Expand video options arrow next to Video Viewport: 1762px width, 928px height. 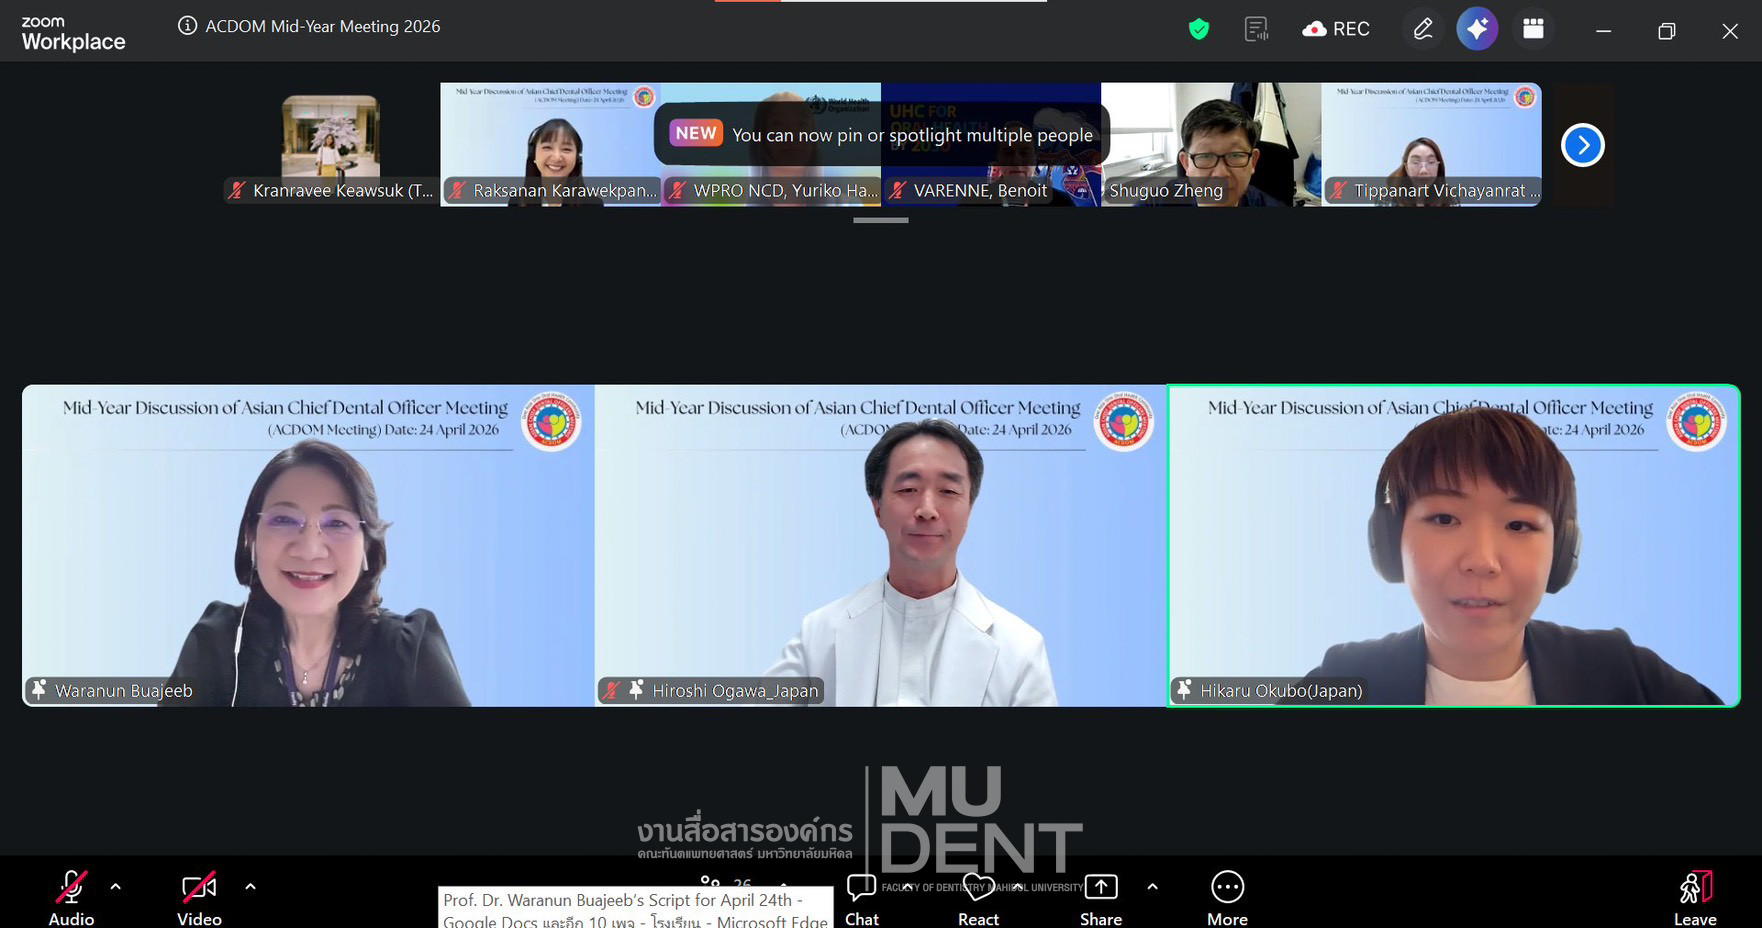tap(250, 886)
